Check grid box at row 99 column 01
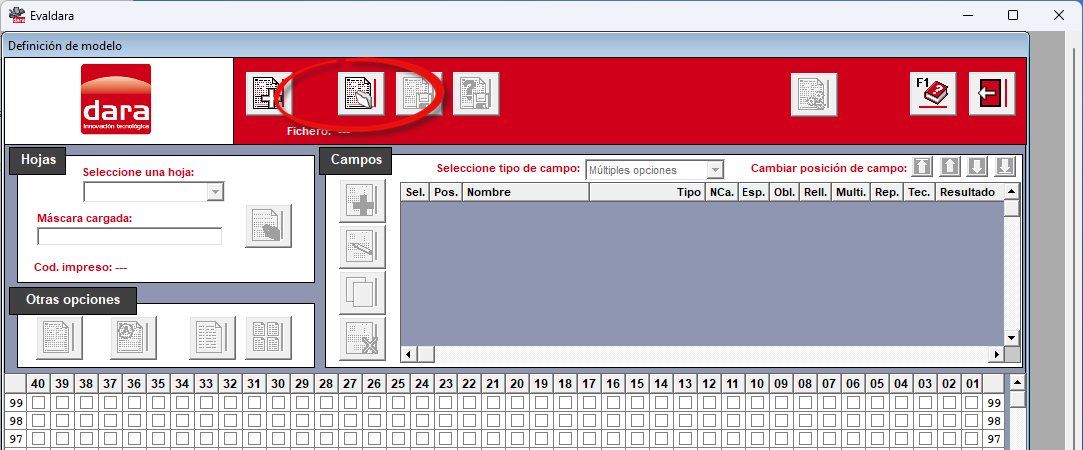This screenshot has height=450, width=1083. pos(972,402)
